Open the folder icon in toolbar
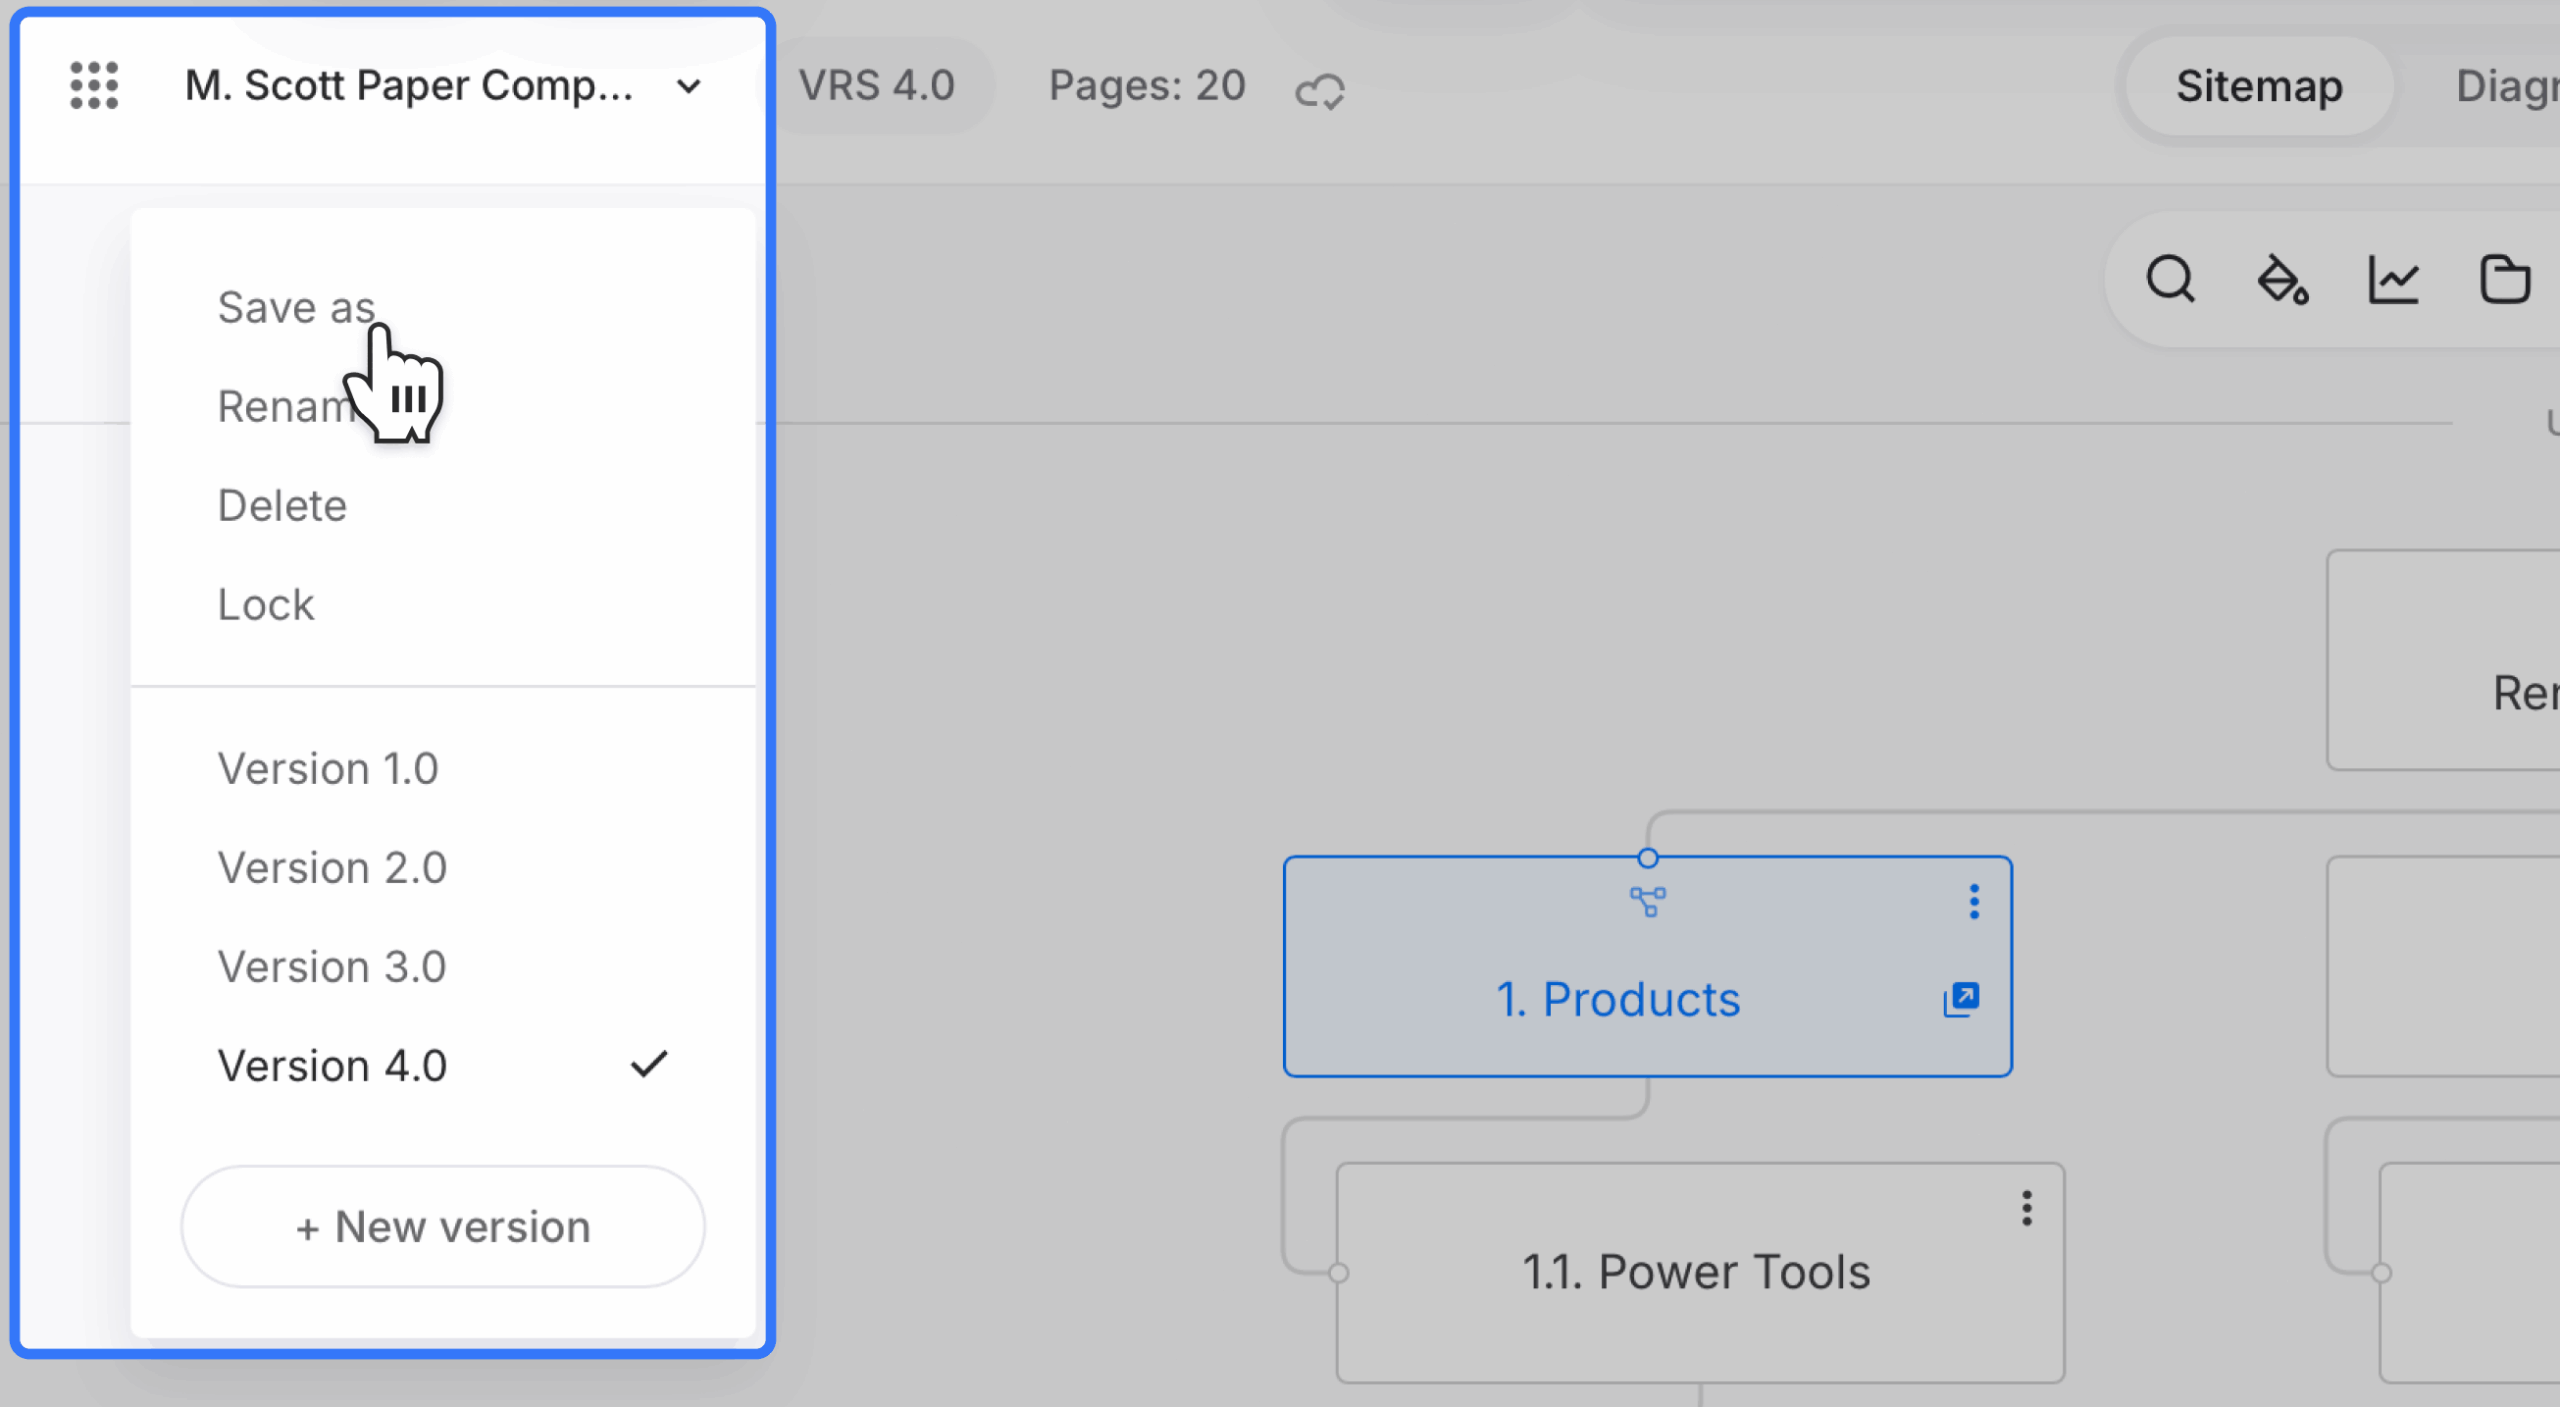The height and width of the screenshot is (1407, 2560). [2505, 279]
